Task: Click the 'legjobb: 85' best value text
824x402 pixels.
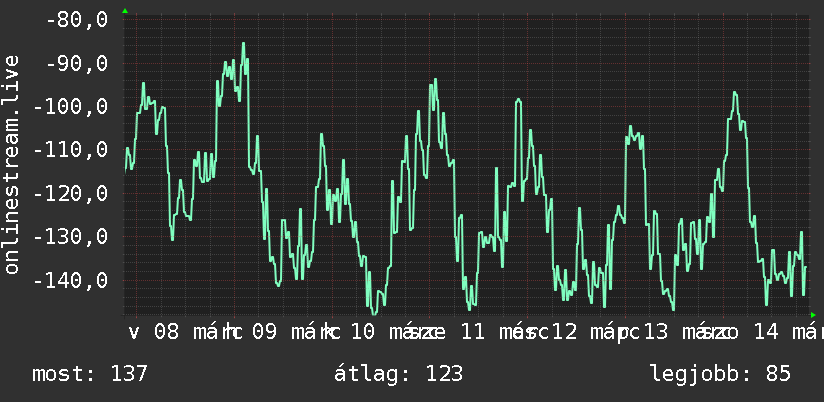Action: click(720, 374)
